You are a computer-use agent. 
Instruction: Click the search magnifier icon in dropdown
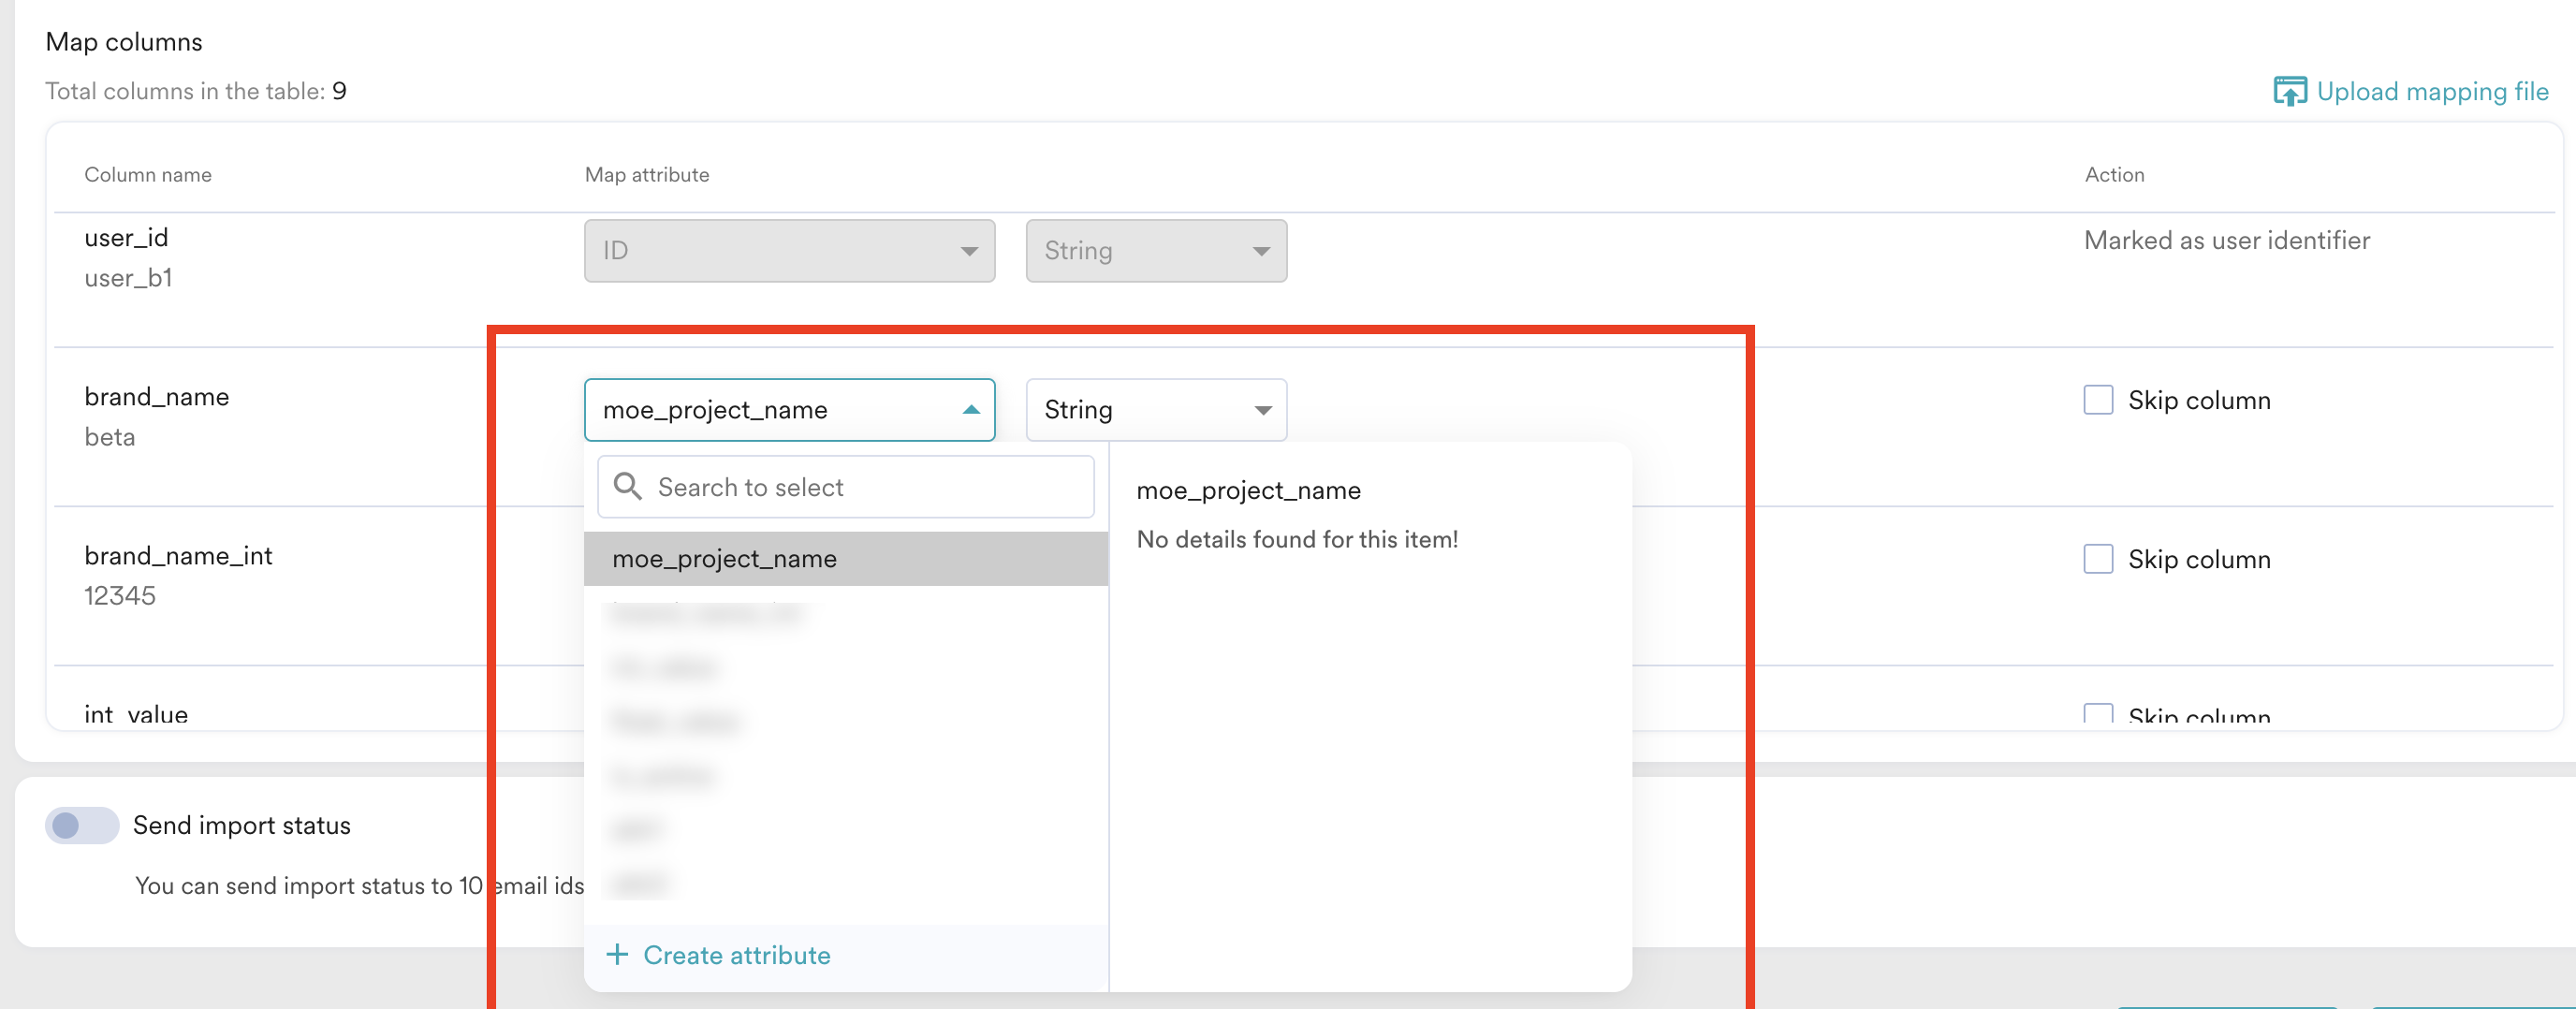tap(627, 486)
